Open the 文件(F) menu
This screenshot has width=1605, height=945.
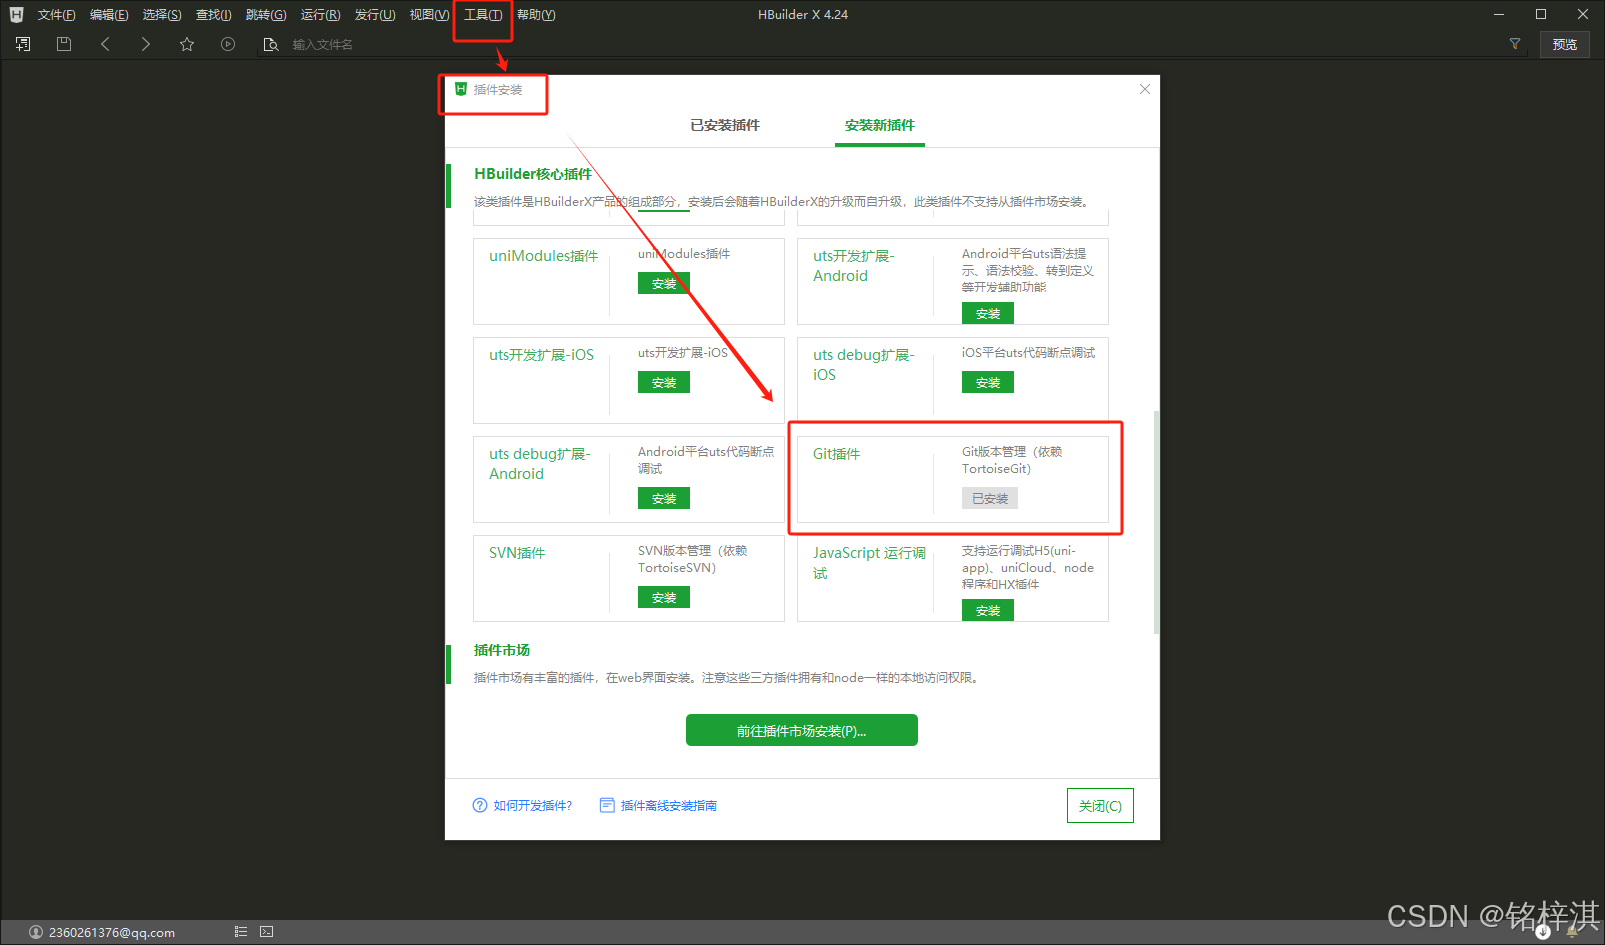pos(56,15)
